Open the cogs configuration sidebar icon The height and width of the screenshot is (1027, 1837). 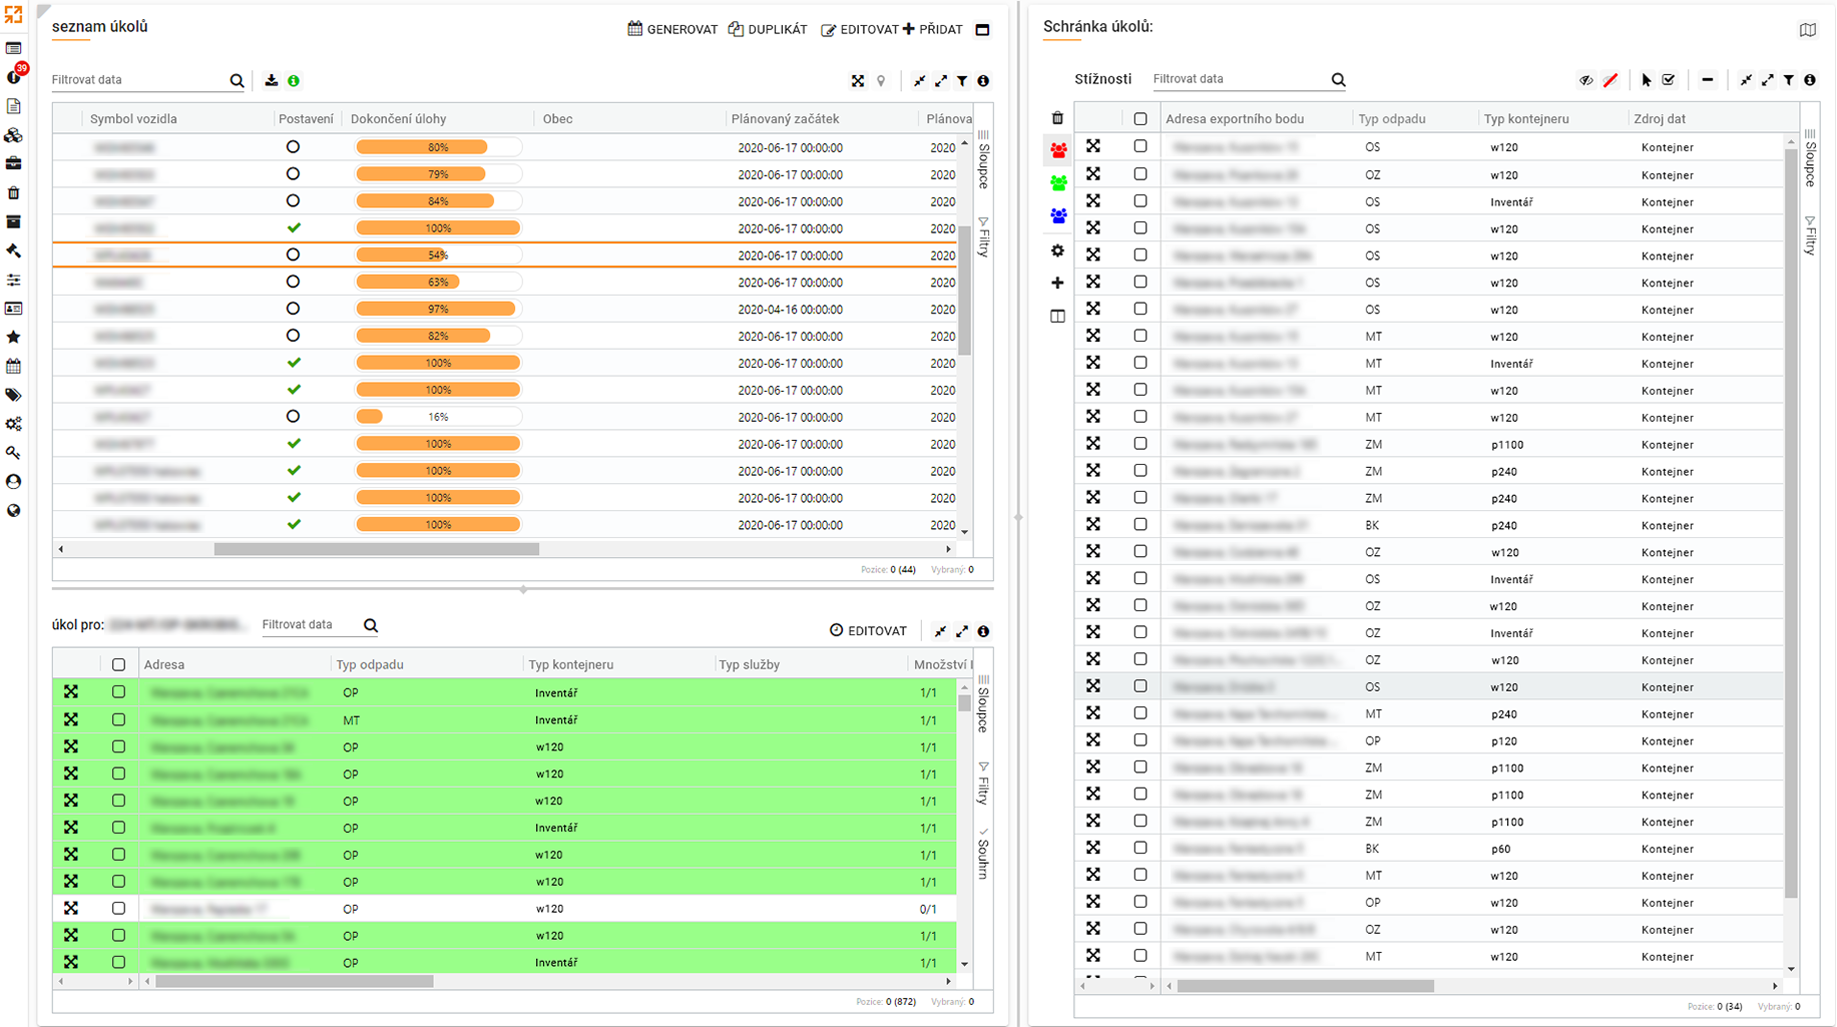click(x=13, y=424)
